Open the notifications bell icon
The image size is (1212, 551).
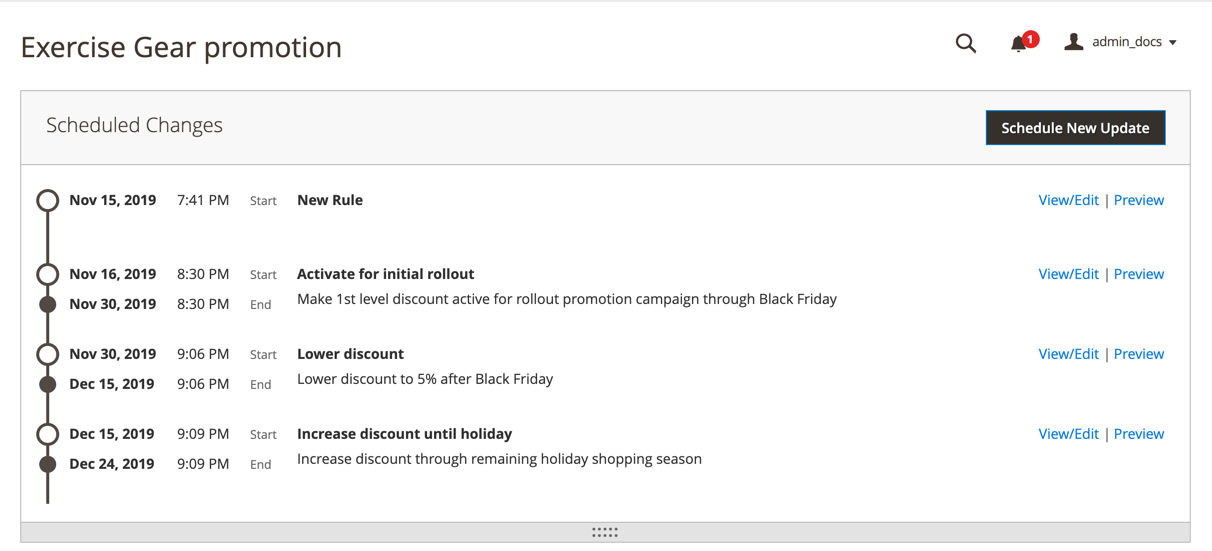click(1018, 43)
